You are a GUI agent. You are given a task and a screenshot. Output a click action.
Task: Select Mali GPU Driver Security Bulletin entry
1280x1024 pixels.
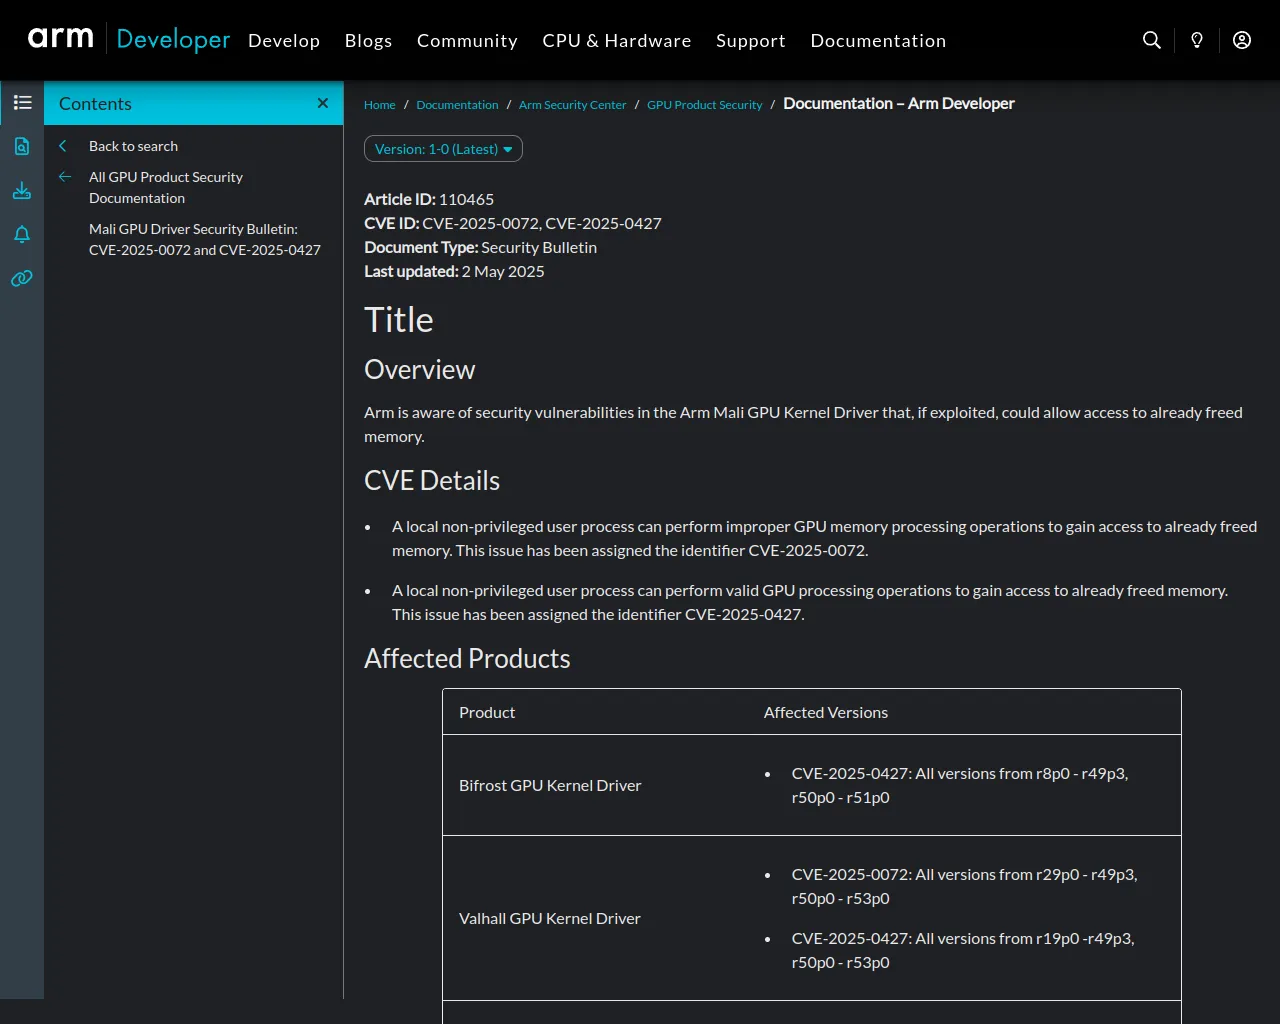point(205,239)
